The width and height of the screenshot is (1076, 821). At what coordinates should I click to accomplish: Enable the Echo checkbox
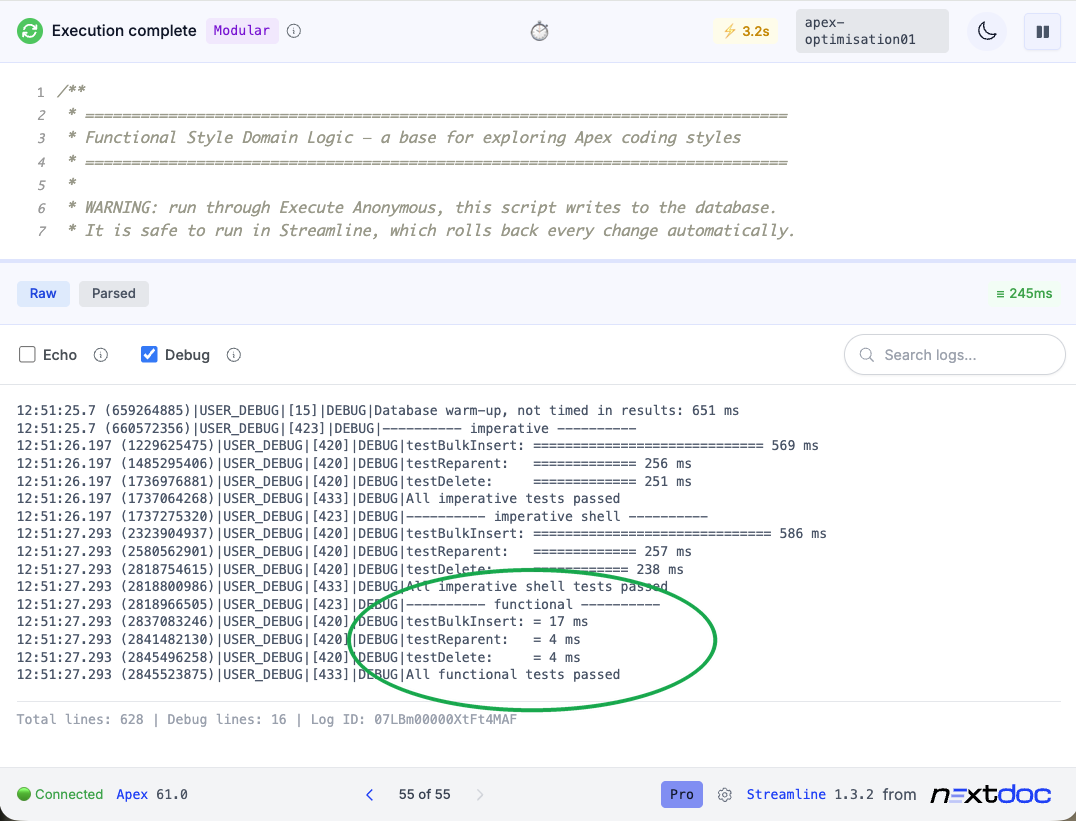click(x=27, y=355)
